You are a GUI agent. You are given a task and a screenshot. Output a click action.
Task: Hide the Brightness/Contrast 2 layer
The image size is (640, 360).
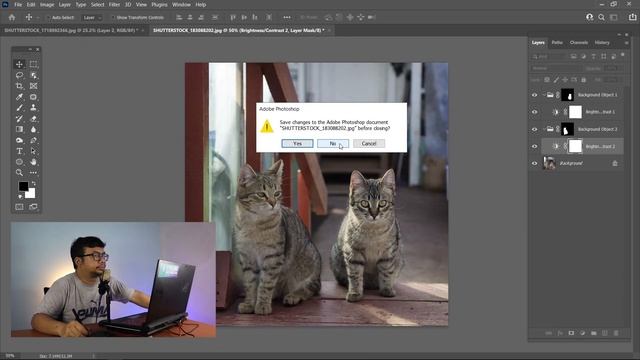535,146
